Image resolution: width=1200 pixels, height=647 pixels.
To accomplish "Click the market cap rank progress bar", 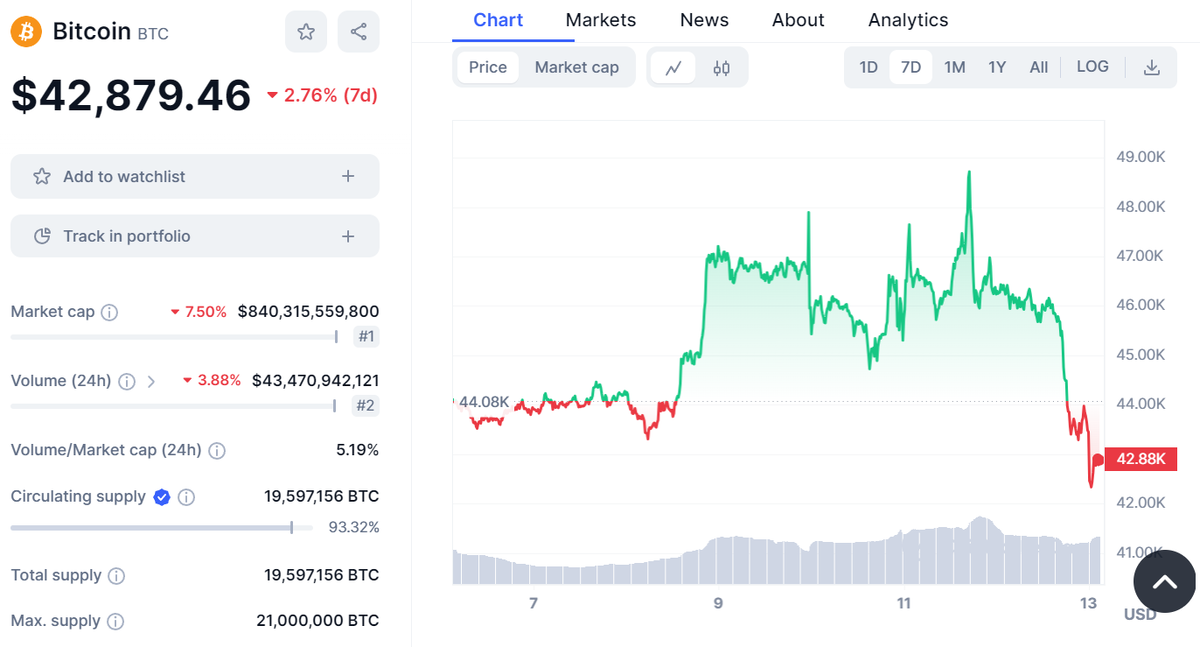I will (175, 337).
